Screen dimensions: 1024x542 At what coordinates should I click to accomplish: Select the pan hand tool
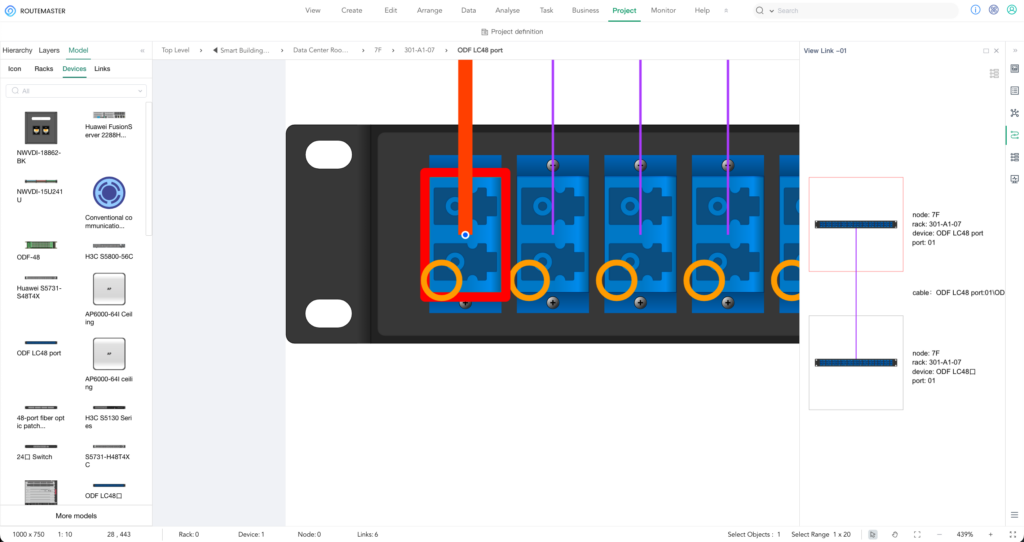coord(894,534)
